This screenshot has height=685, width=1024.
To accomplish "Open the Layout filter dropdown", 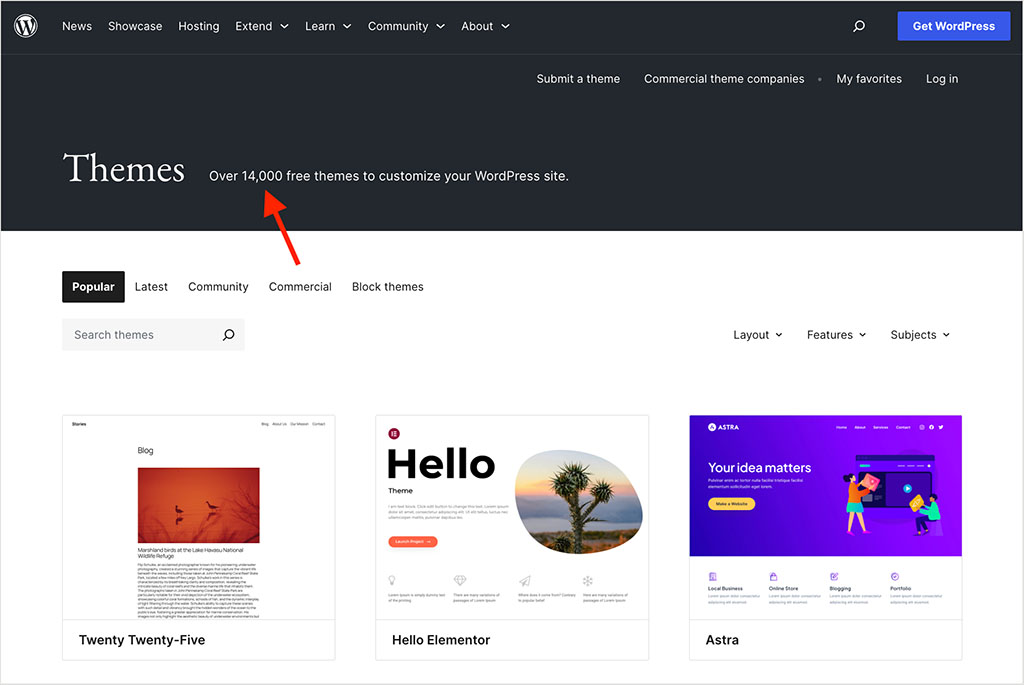I will pos(757,334).
